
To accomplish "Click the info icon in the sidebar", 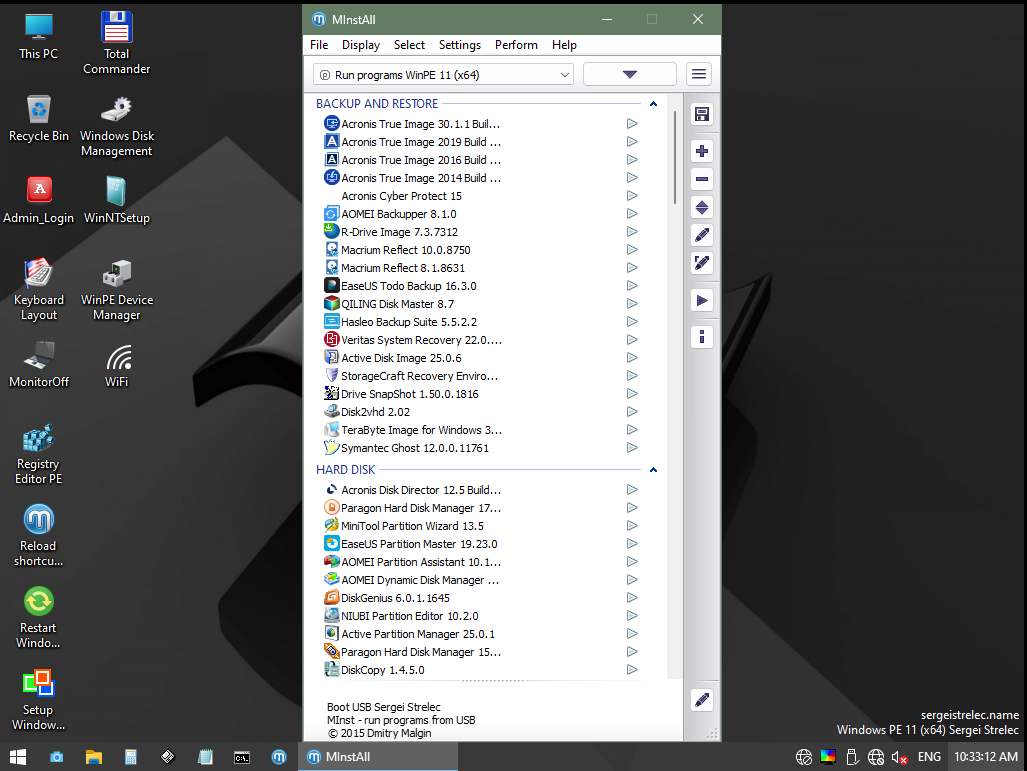I will point(701,337).
